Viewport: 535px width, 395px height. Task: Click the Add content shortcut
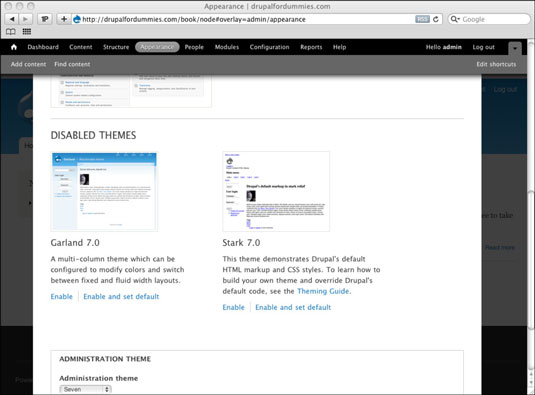pos(28,64)
